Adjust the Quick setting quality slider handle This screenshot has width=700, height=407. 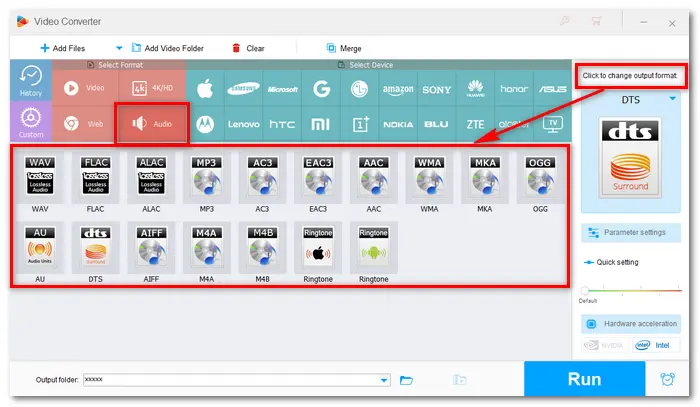(584, 291)
